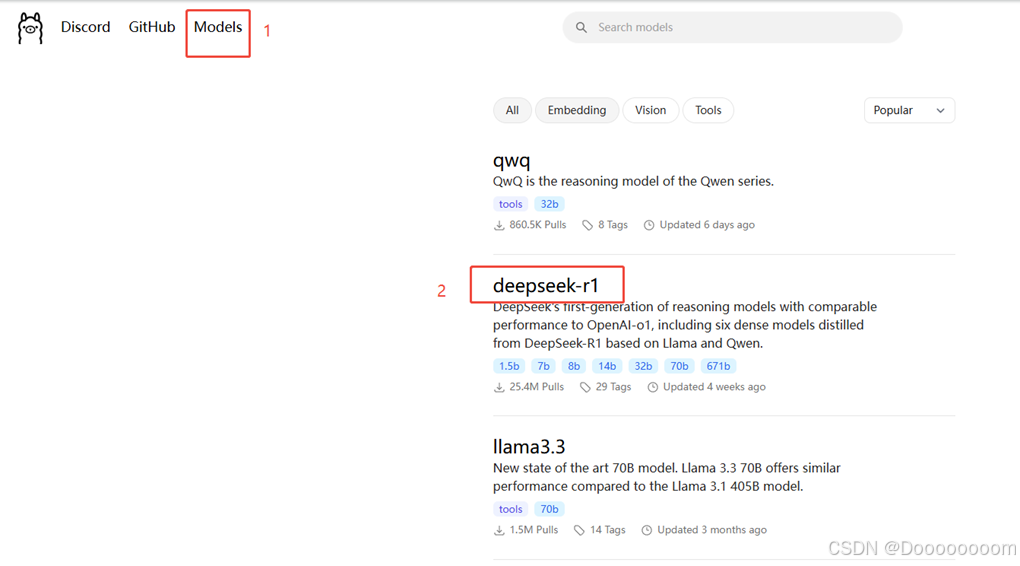
Task: Click the 671b tag under deepseek-r1
Action: 718,366
